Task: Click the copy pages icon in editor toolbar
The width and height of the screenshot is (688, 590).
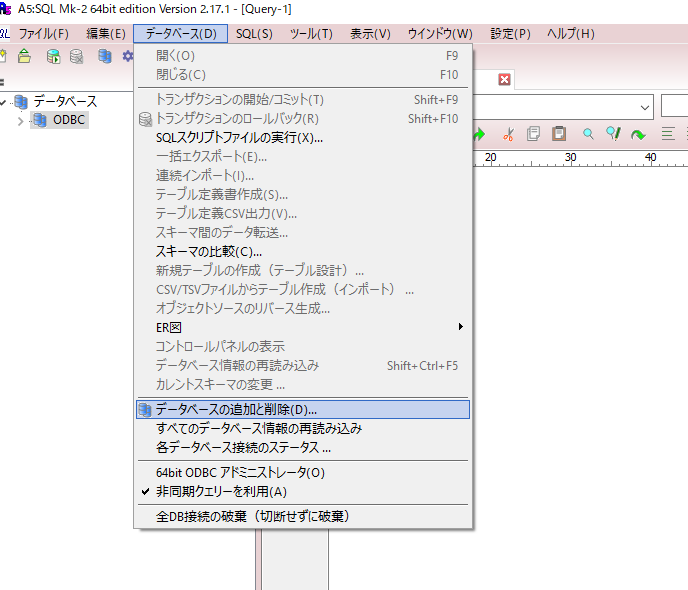Action: [x=533, y=134]
